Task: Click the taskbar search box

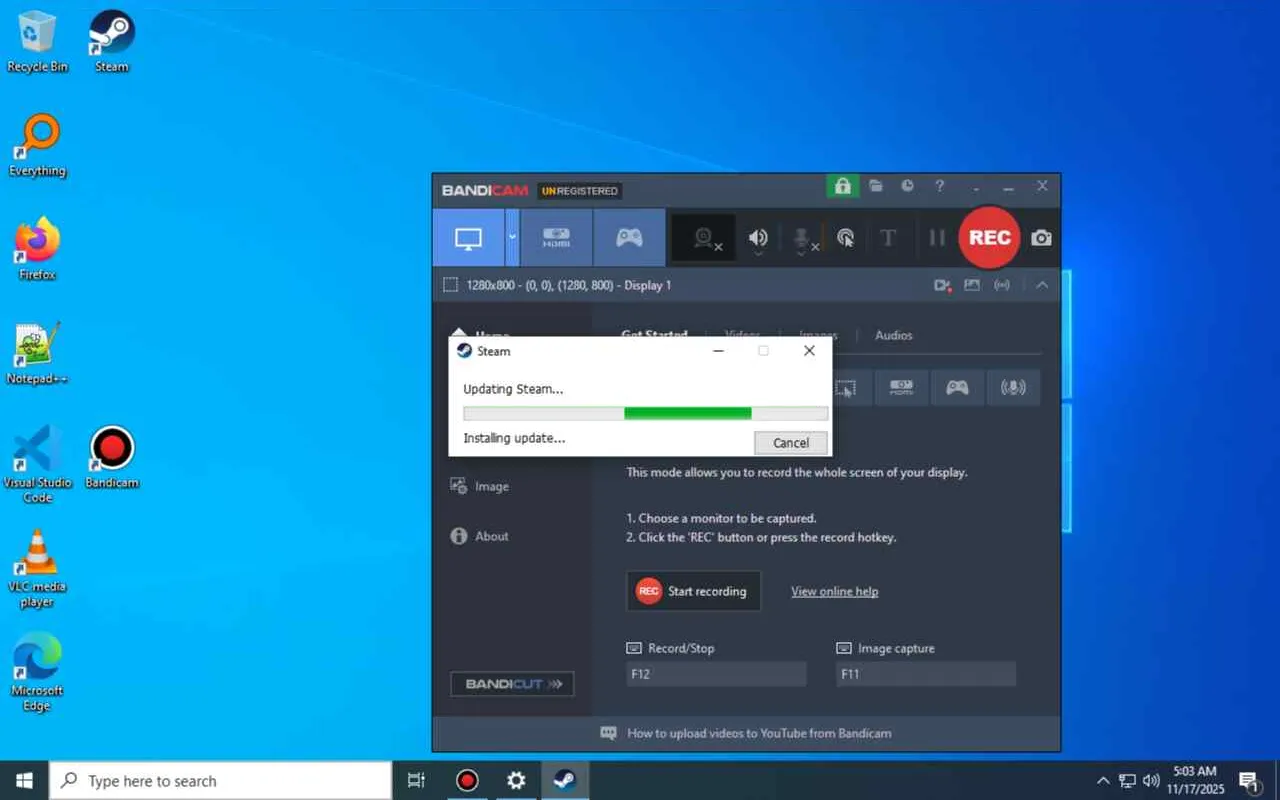Action: [x=220, y=781]
